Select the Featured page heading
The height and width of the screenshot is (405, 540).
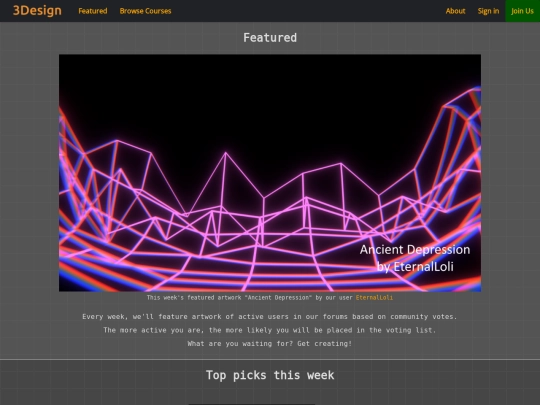pos(270,38)
